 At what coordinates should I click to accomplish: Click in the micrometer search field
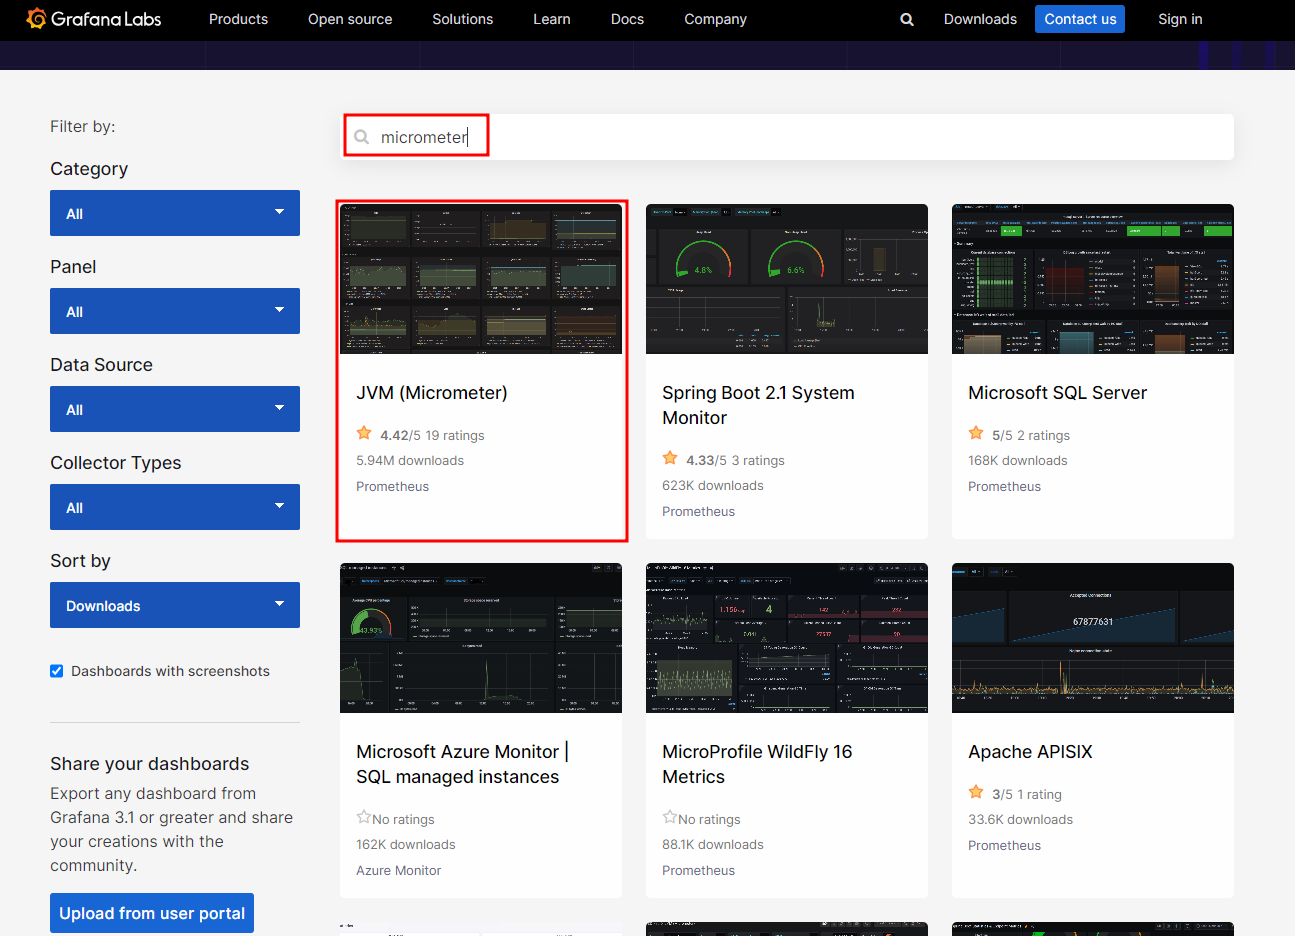(788, 137)
